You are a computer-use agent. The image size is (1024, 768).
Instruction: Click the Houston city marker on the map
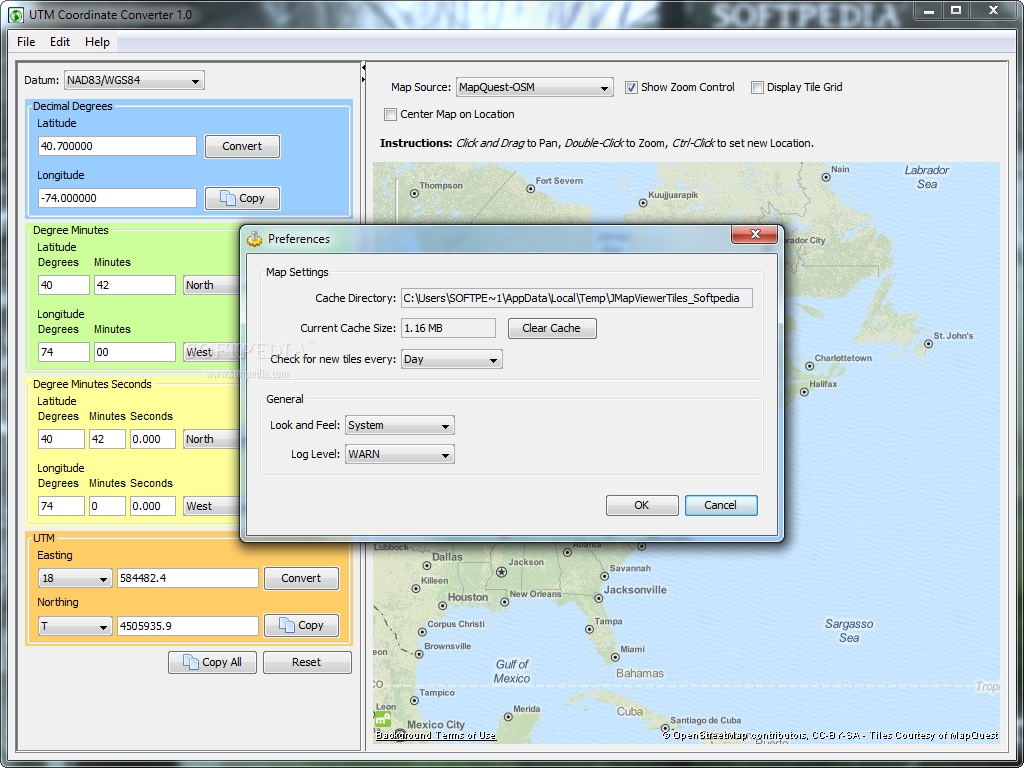[442, 605]
